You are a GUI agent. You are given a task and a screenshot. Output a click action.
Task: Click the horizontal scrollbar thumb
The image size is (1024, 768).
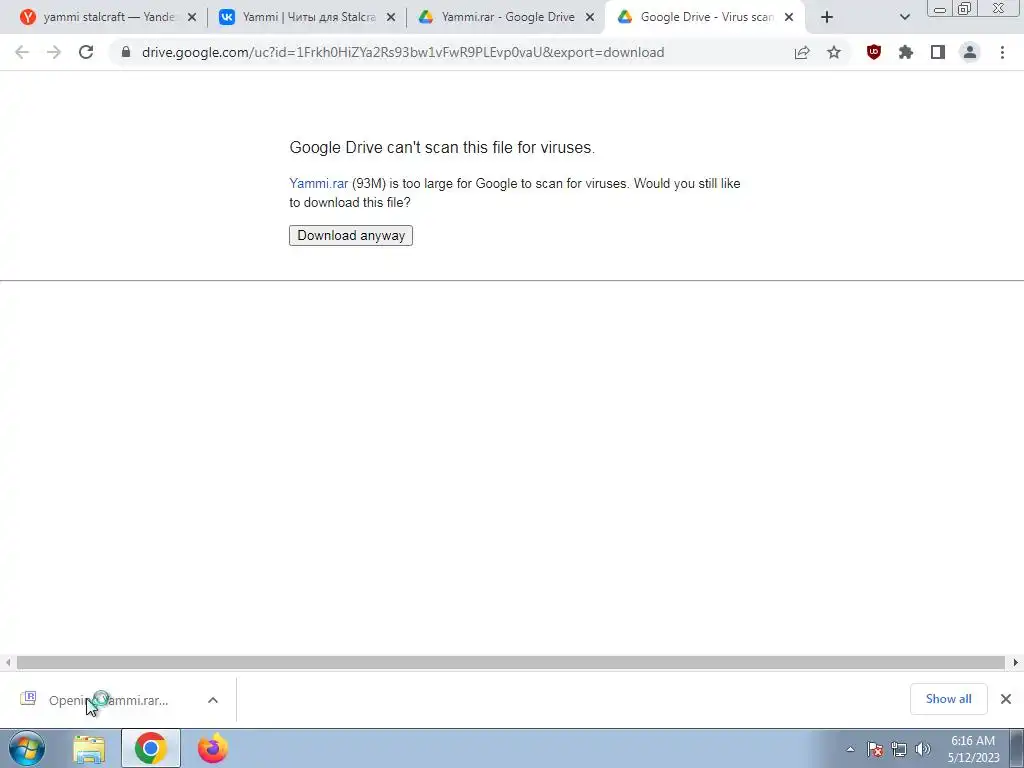click(510, 662)
